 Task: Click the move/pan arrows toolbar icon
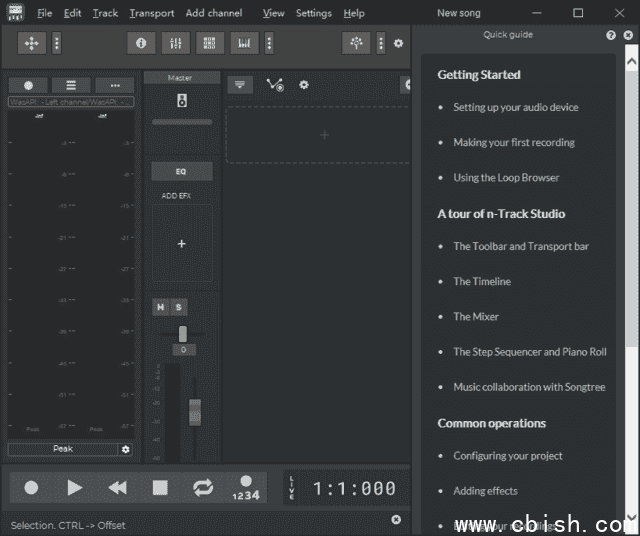[31, 43]
